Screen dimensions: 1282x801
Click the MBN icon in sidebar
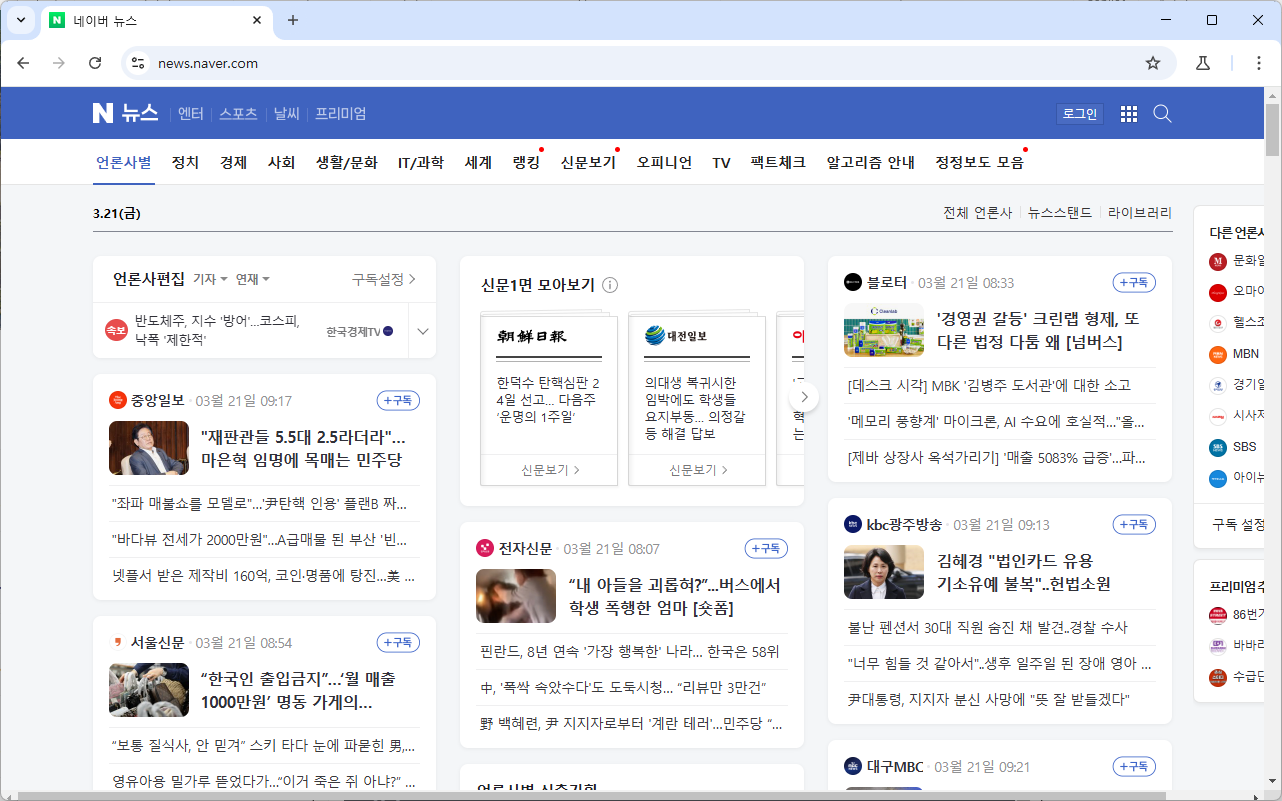click(x=1218, y=354)
